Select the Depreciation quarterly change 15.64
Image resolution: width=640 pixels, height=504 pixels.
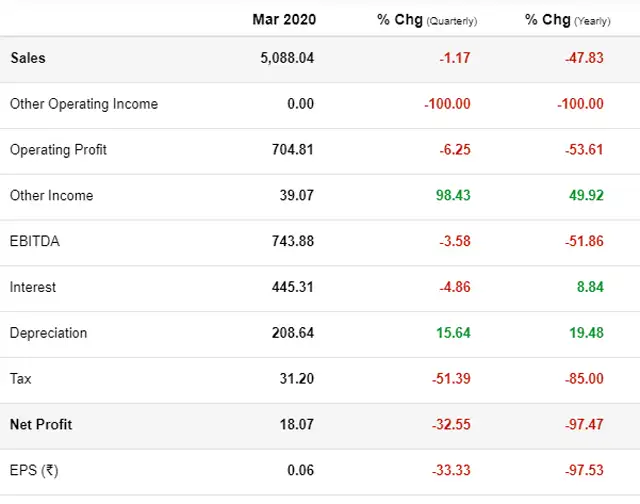453,333
